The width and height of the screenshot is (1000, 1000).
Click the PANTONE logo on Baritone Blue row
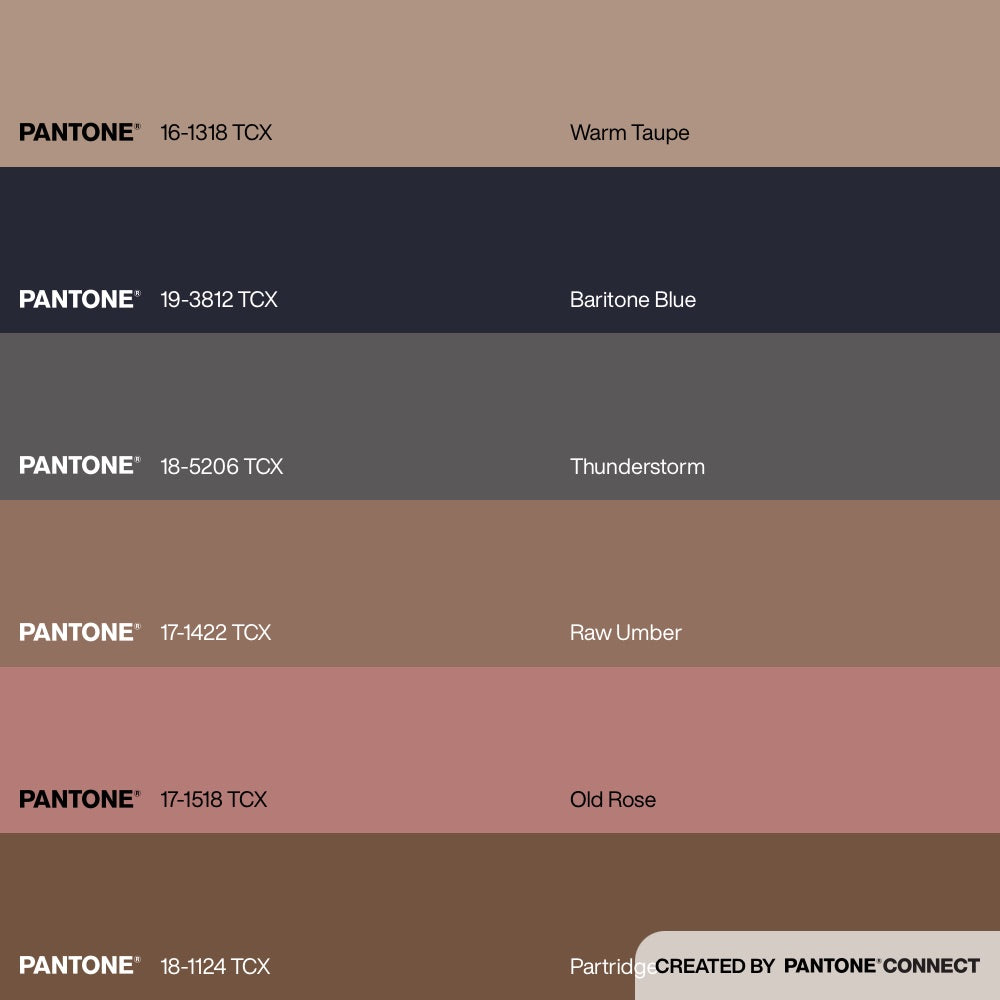click(79, 299)
